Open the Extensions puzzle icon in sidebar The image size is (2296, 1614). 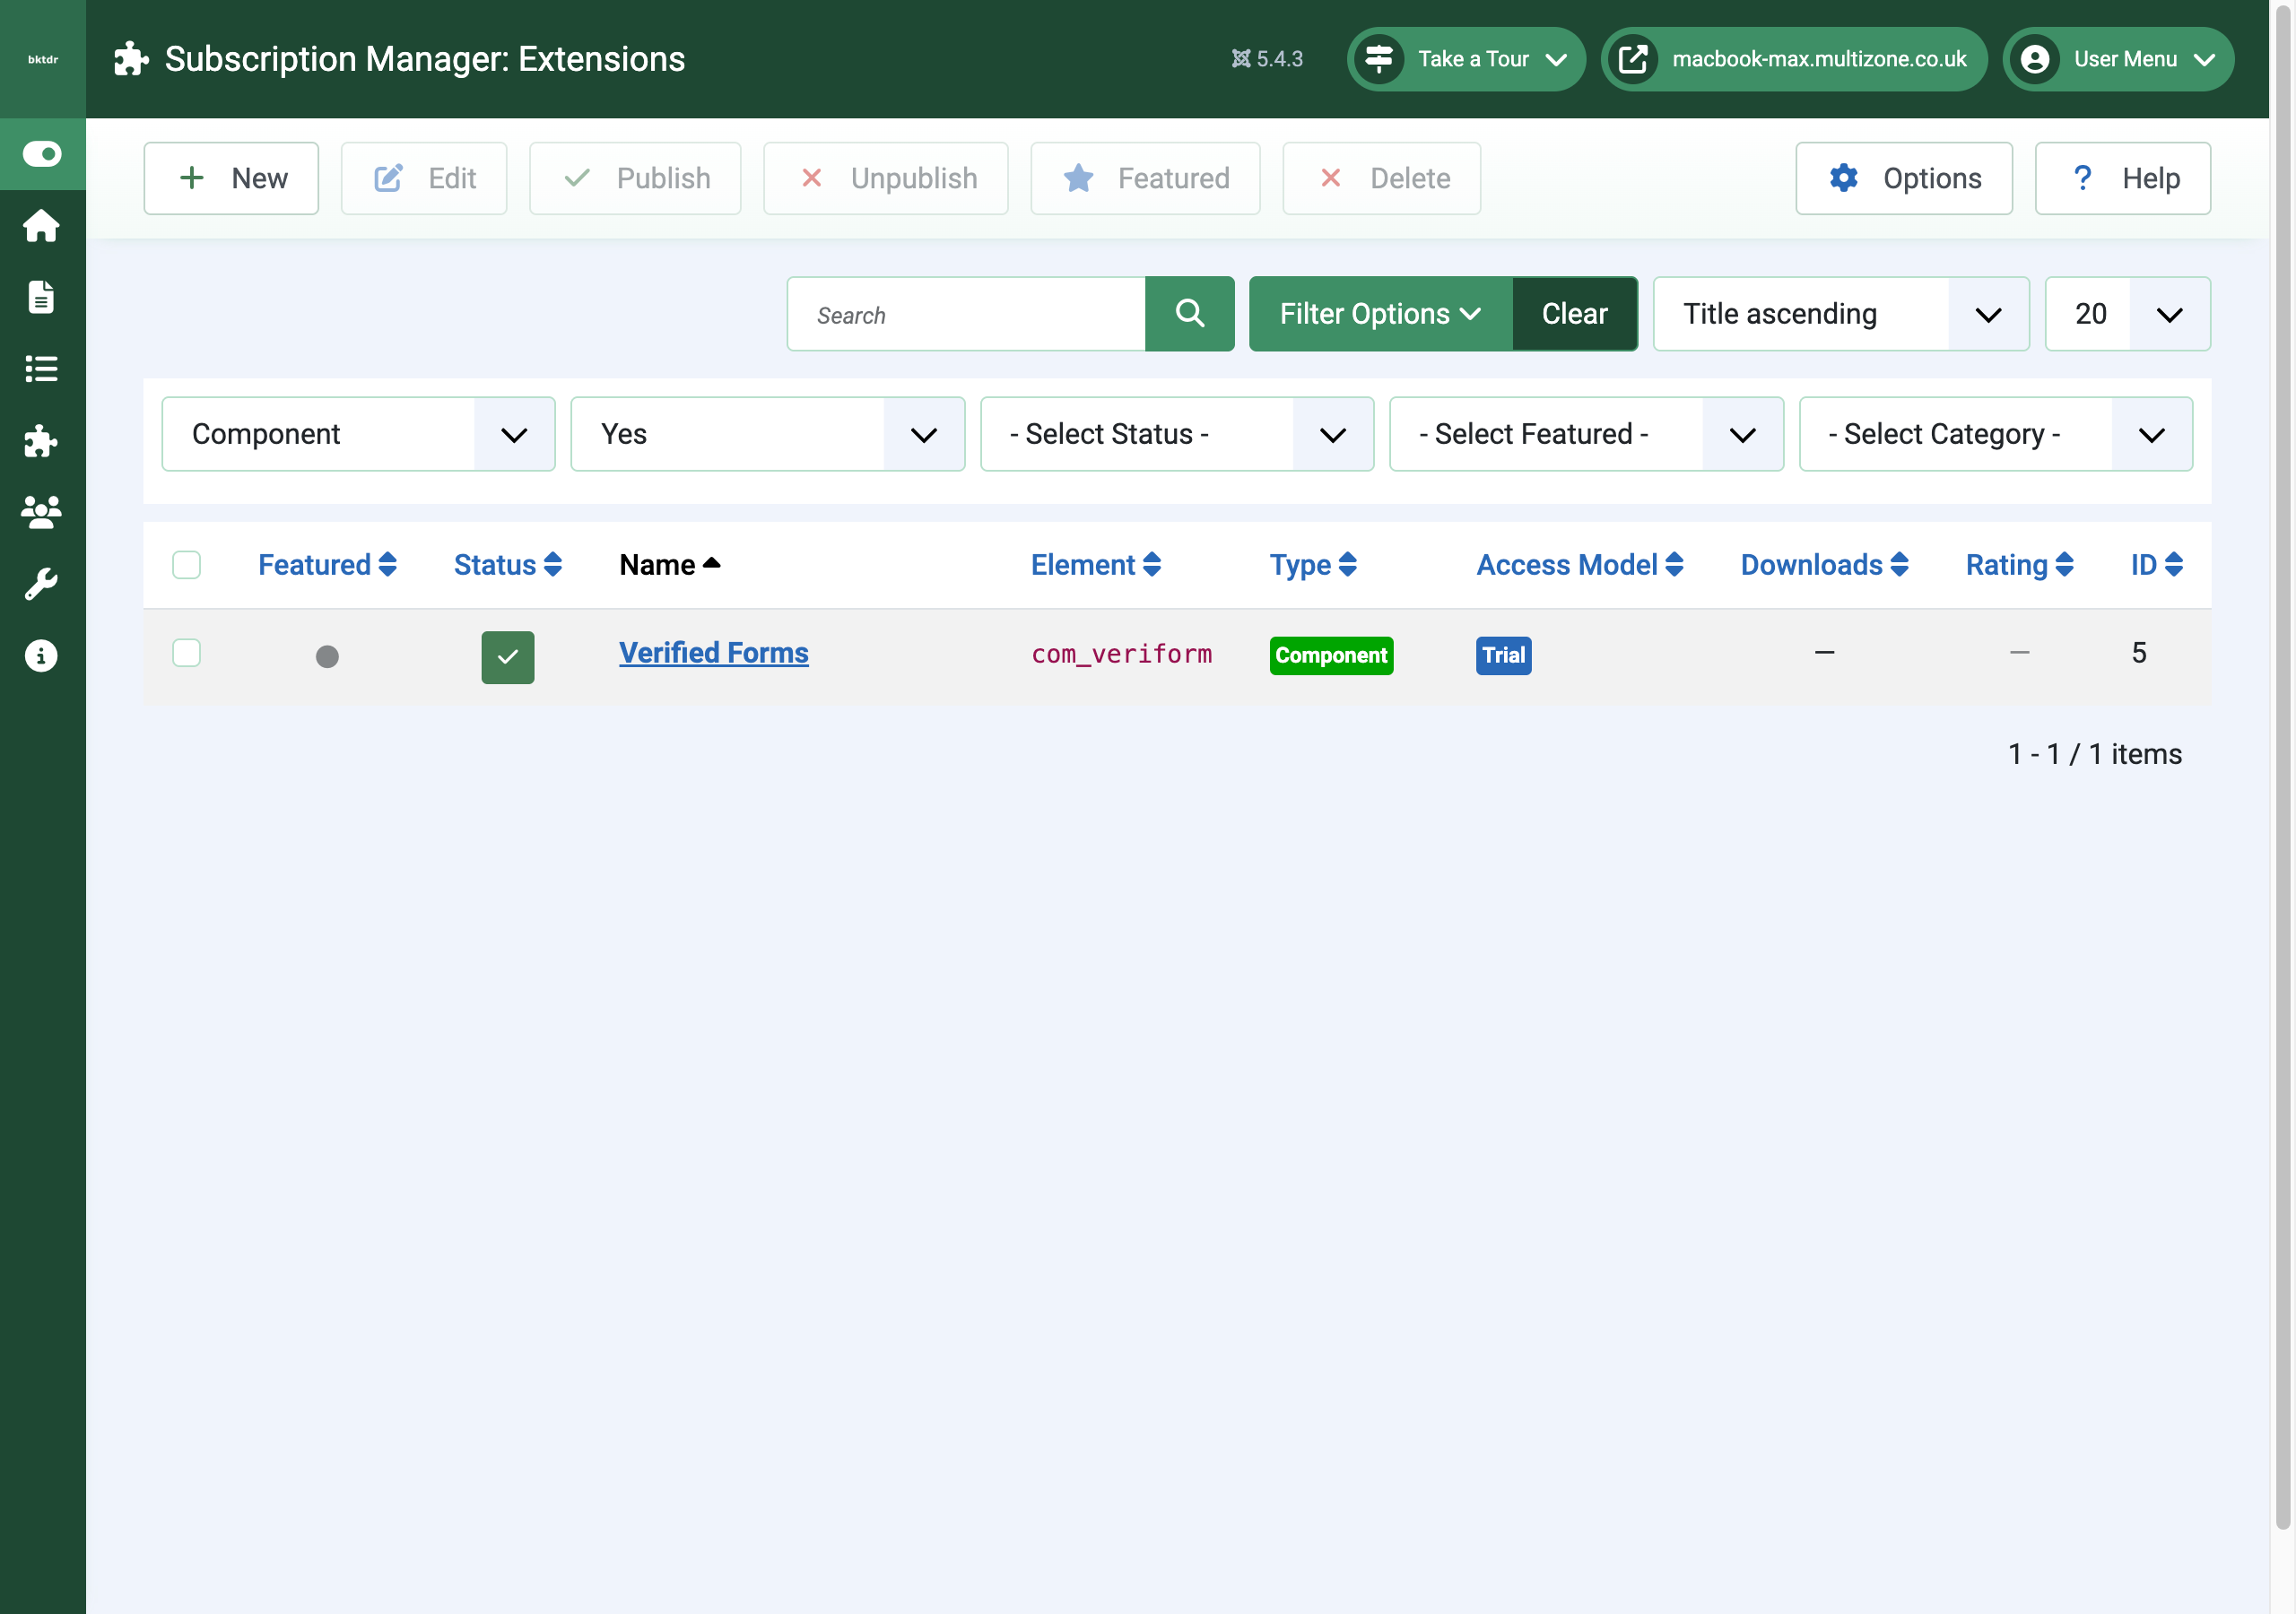coord(41,441)
